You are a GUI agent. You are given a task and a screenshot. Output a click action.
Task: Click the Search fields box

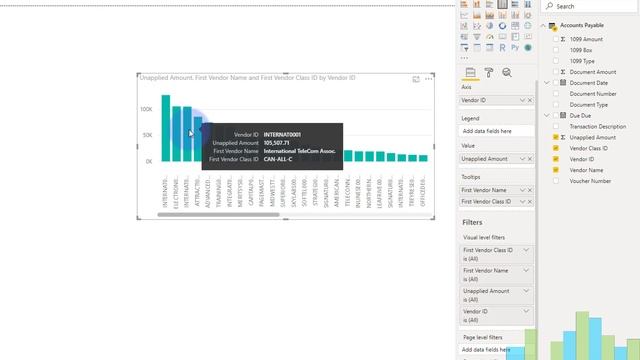[x=590, y=6]
